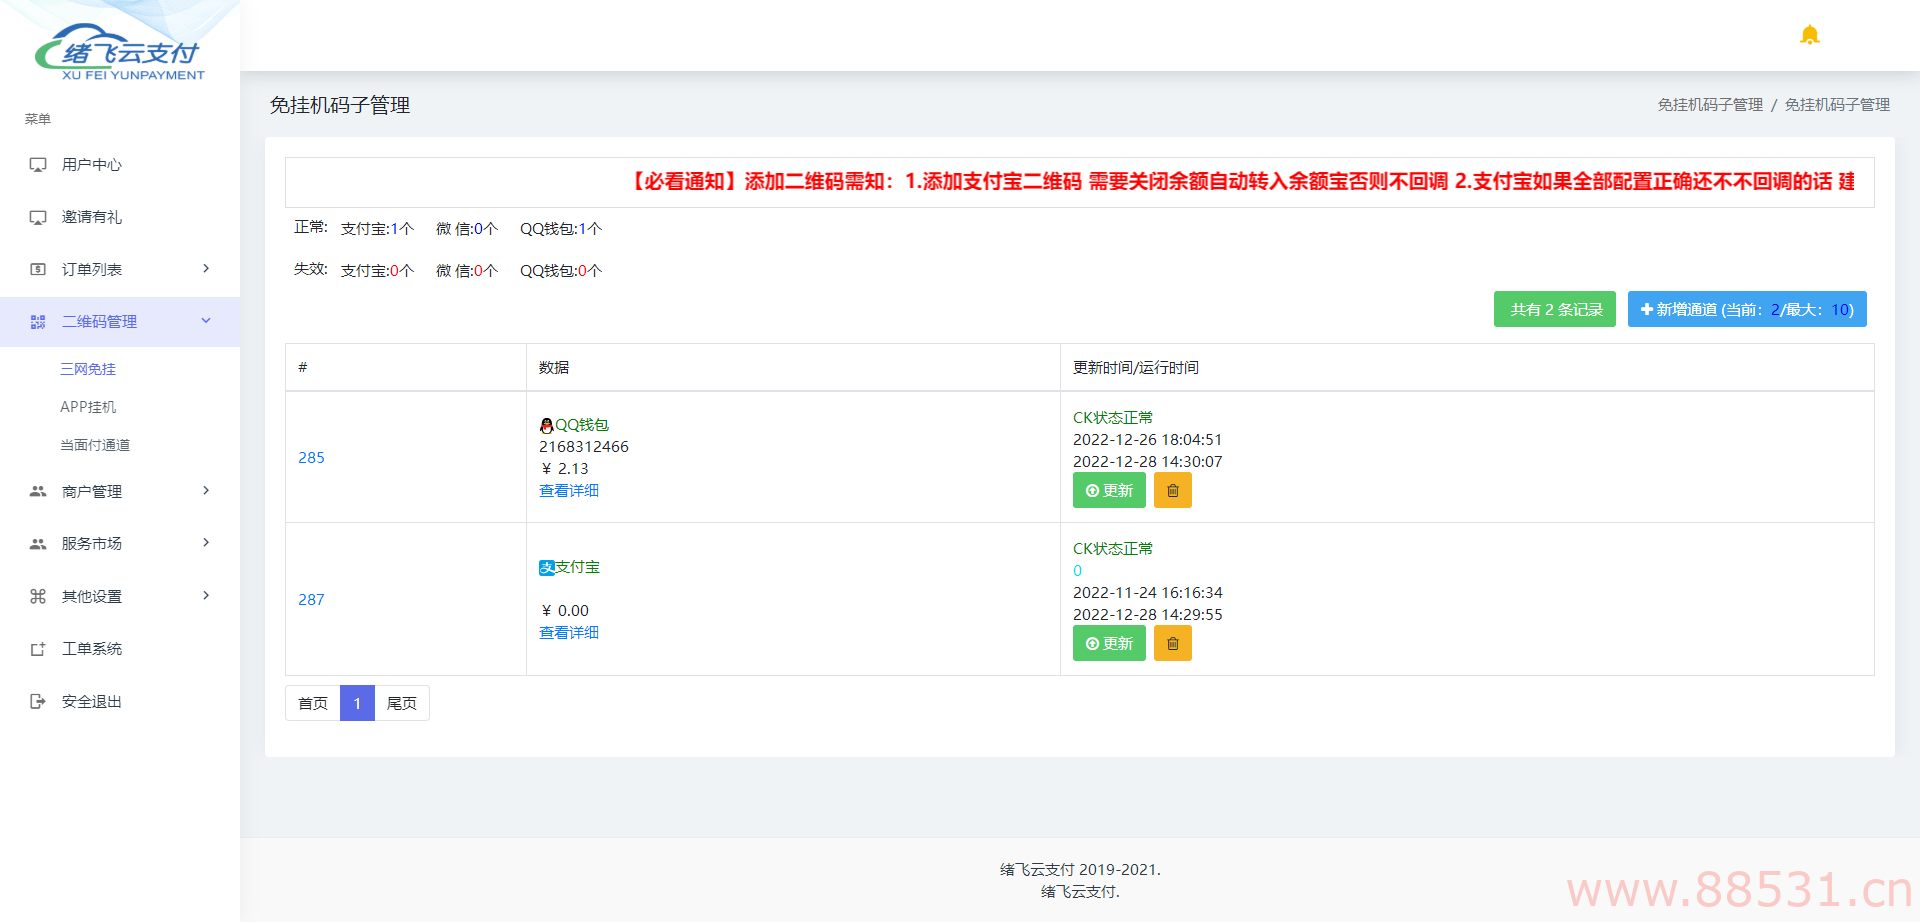This screenshot has height=922, width=1920.
Task: Click 失效 QQ钱包:0个 count
Action: [561, 270]
